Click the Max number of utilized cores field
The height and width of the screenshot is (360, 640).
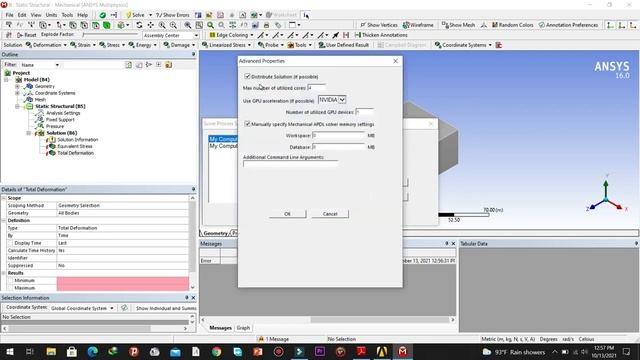point(316,88)
